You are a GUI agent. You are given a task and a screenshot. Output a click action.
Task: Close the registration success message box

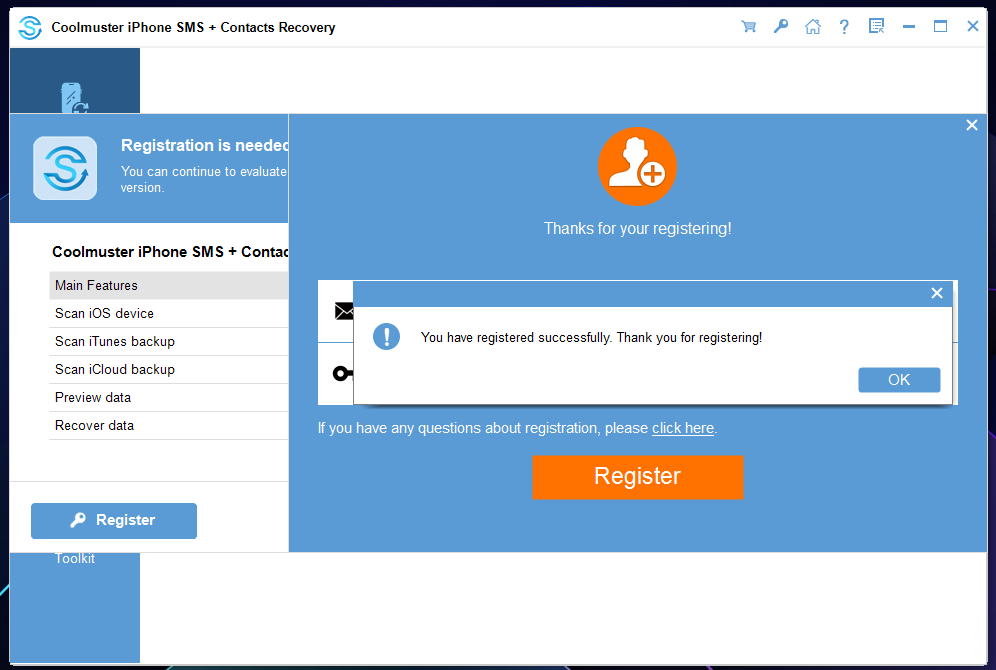click(x=936, y=293)
